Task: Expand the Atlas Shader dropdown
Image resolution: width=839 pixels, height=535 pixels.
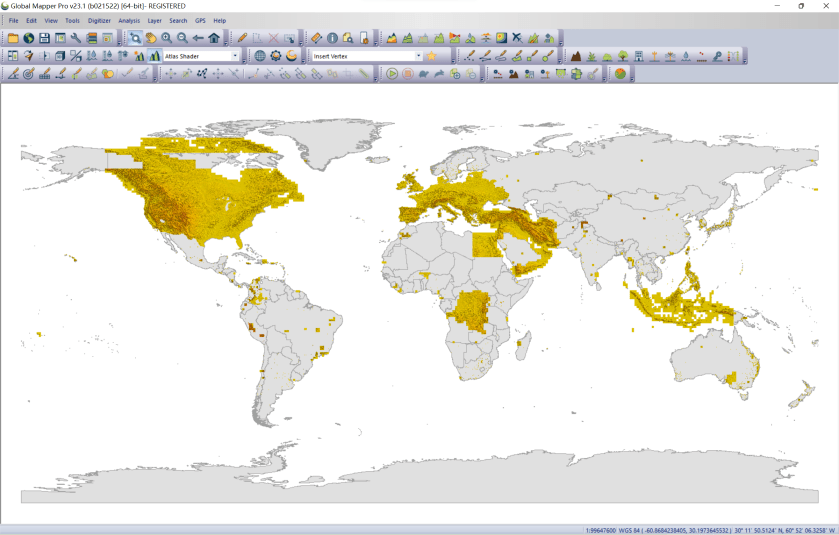Action: [x=235, y=56]
